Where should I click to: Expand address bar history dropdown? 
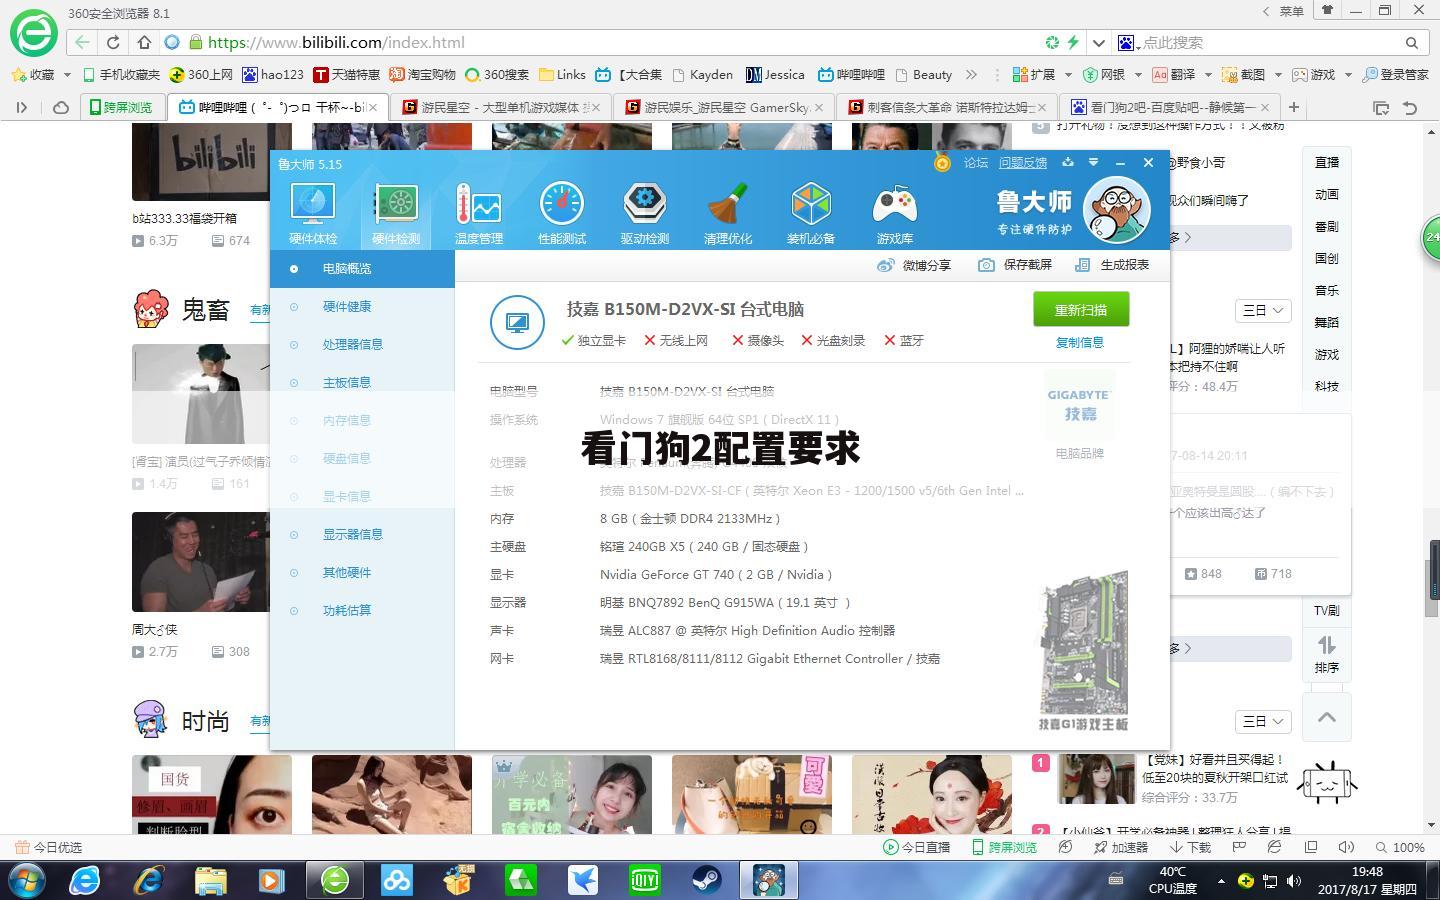click(x=1098, y=42)
